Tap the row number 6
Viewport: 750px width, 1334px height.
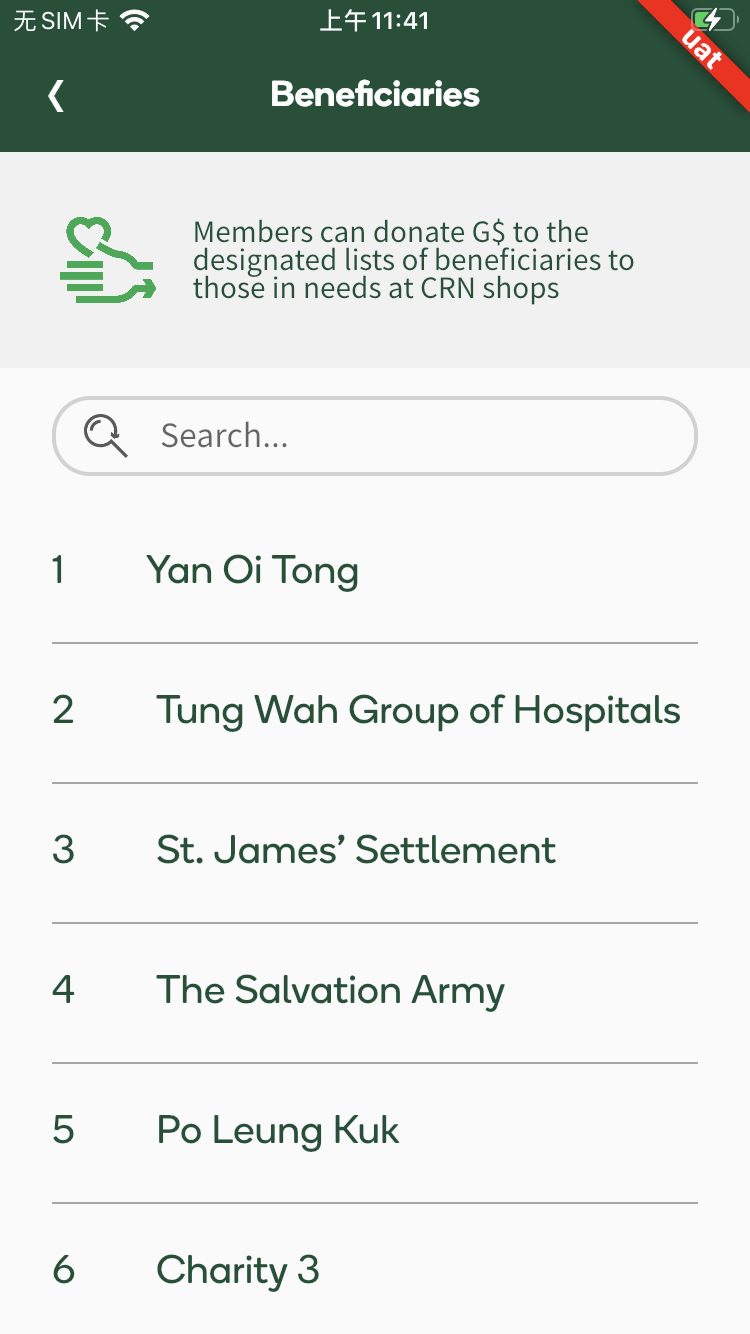(63, 1270)
